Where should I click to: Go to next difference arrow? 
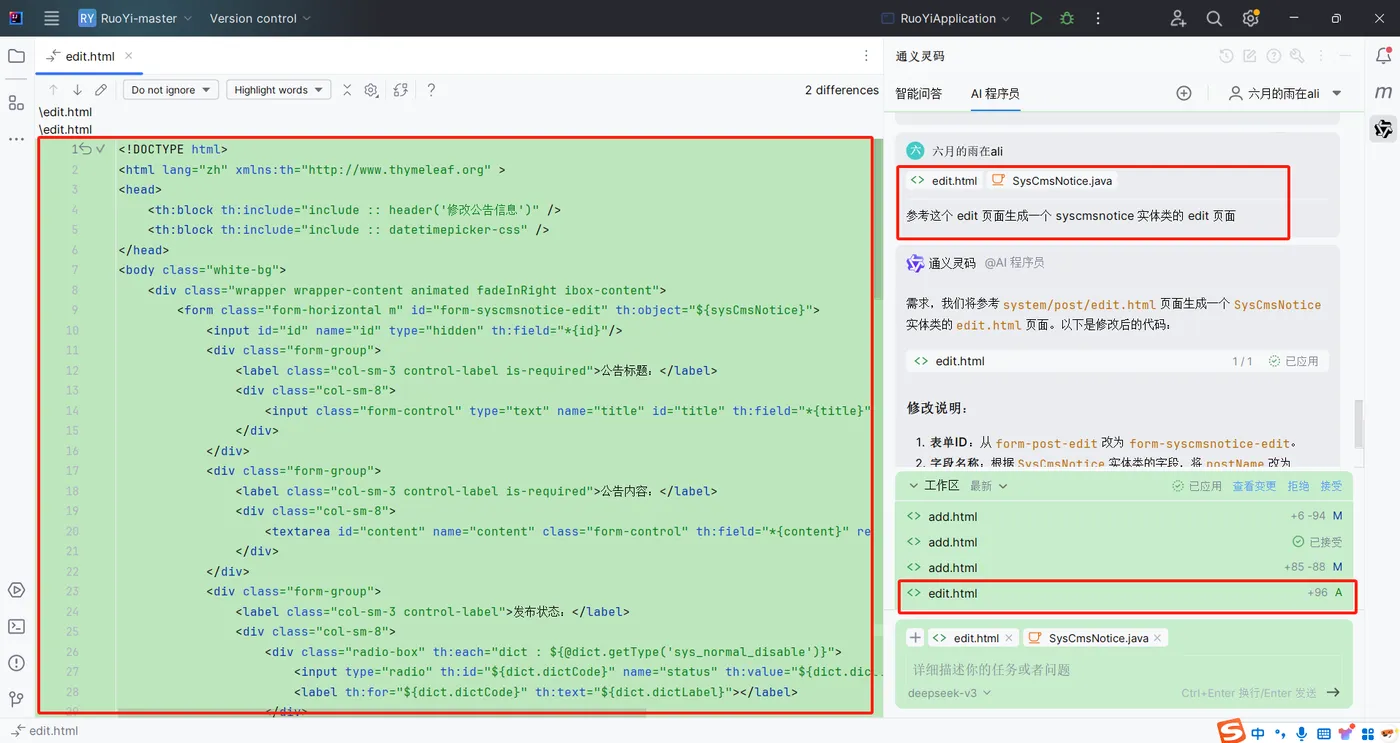click(77, 90)
